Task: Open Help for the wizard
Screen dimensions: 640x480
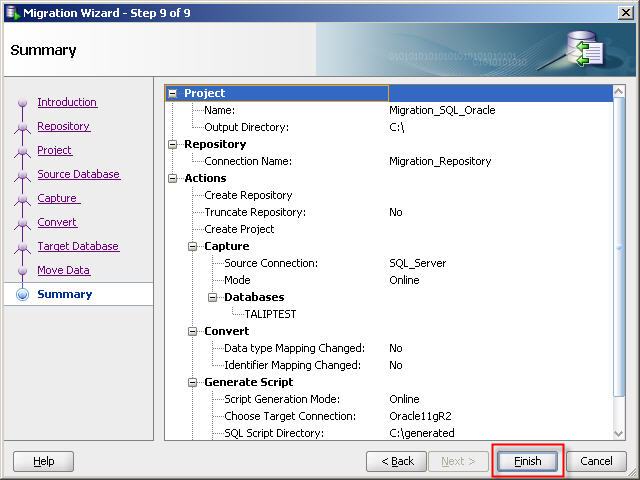Action: [x=44, y=461]
